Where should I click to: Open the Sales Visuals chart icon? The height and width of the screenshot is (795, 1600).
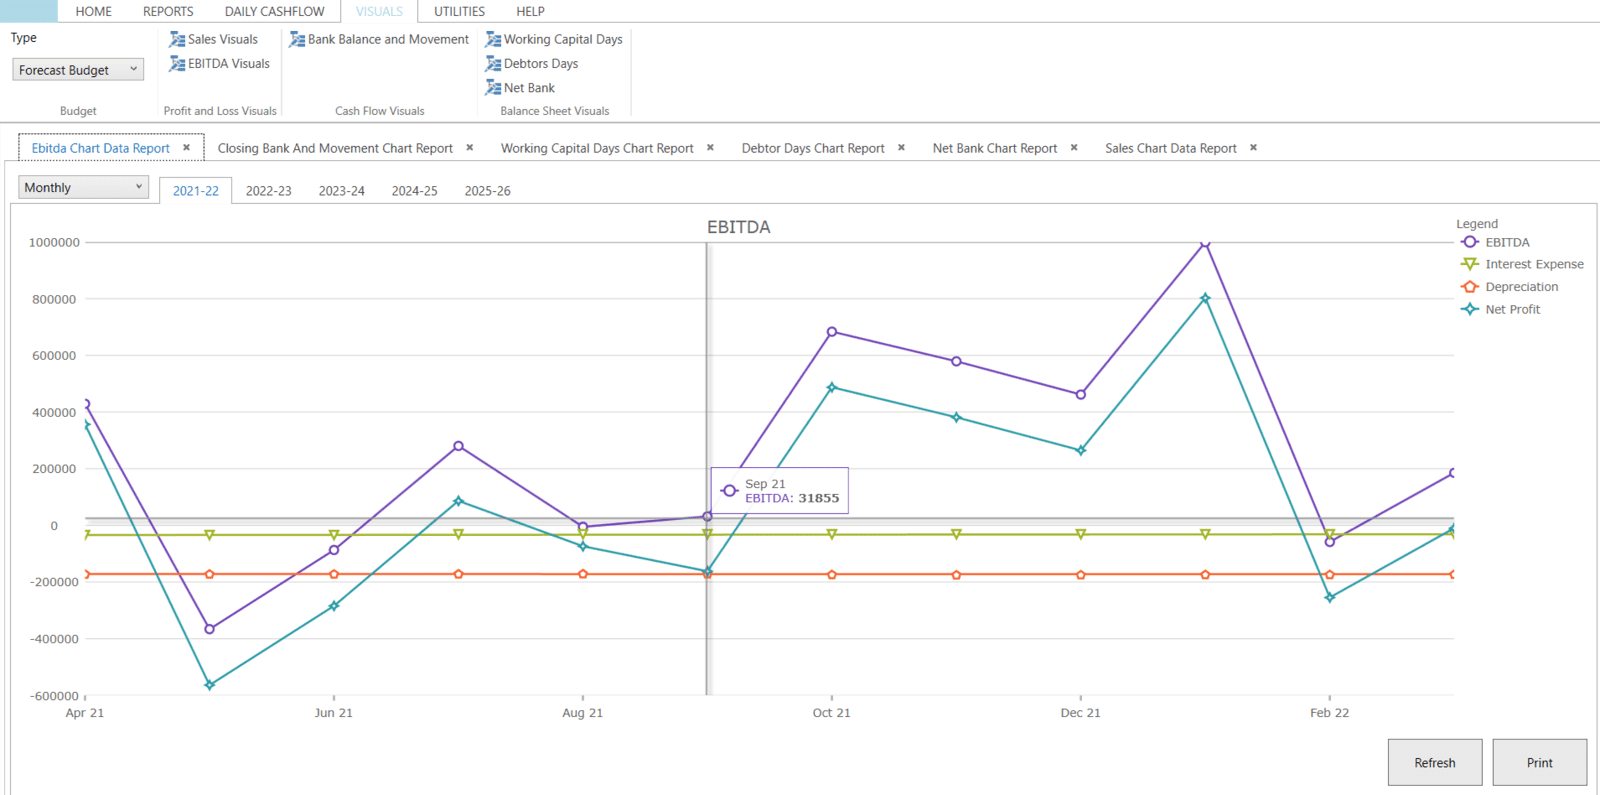[177, 40]
